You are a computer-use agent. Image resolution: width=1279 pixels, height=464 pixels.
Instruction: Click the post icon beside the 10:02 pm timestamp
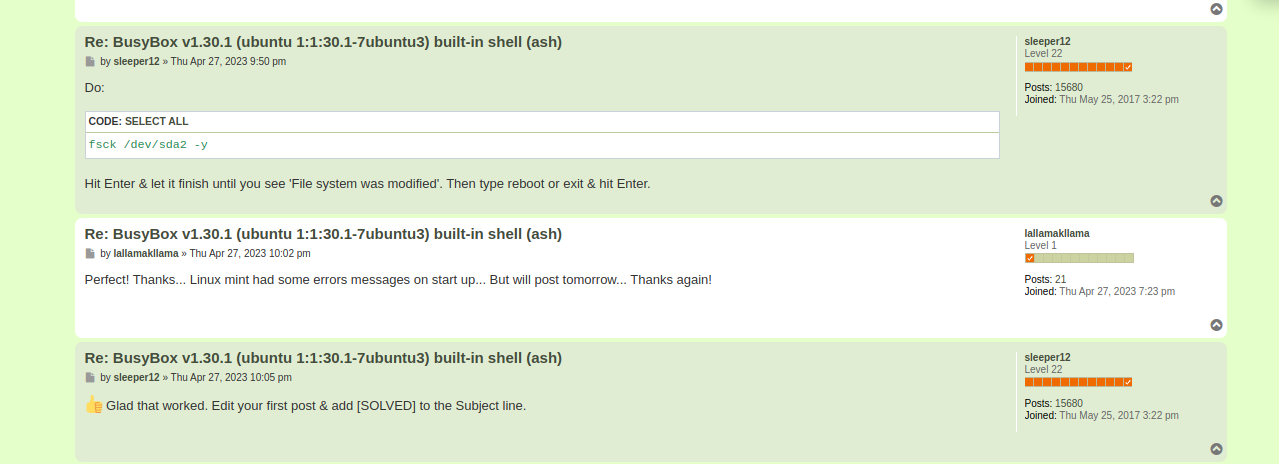pyautogui.click(x=90, y=254)
